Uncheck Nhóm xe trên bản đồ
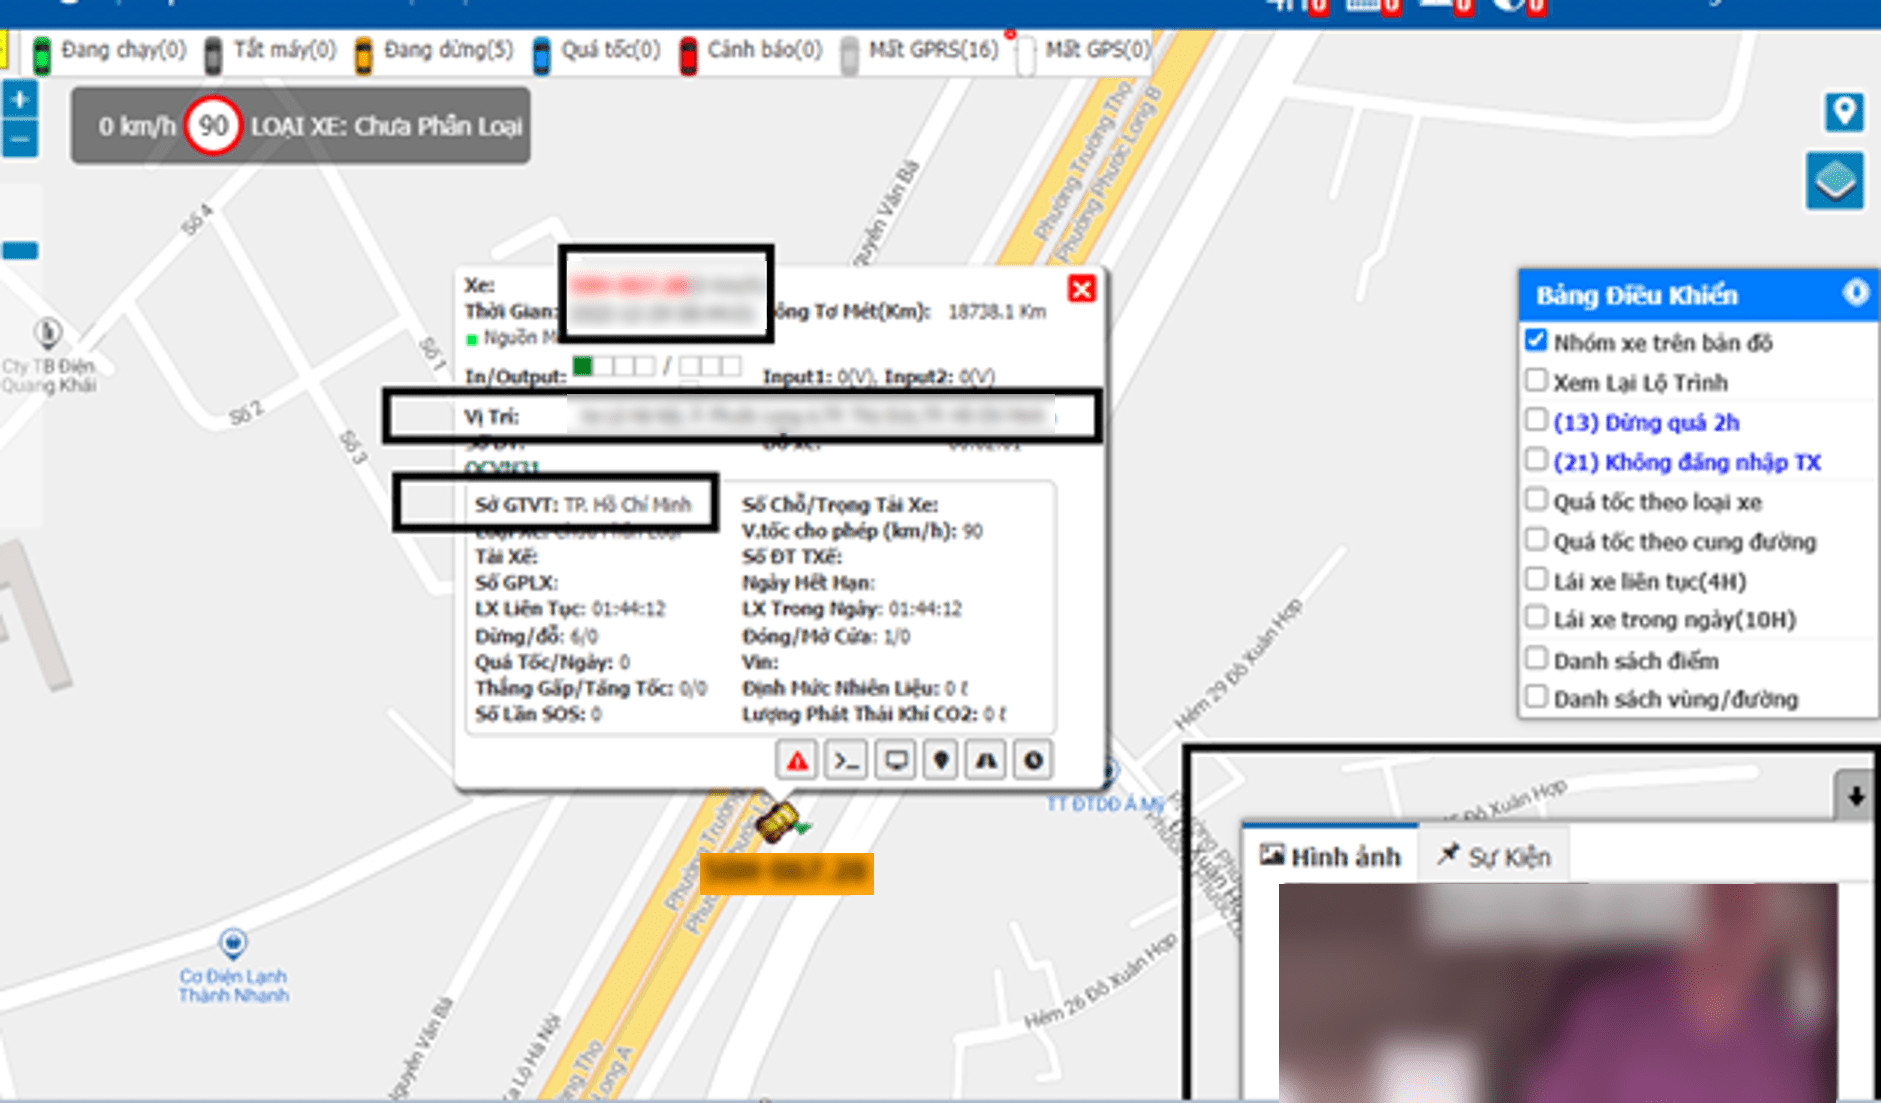This screenshot has height=1103, width=1881. tap(1536, 340)
